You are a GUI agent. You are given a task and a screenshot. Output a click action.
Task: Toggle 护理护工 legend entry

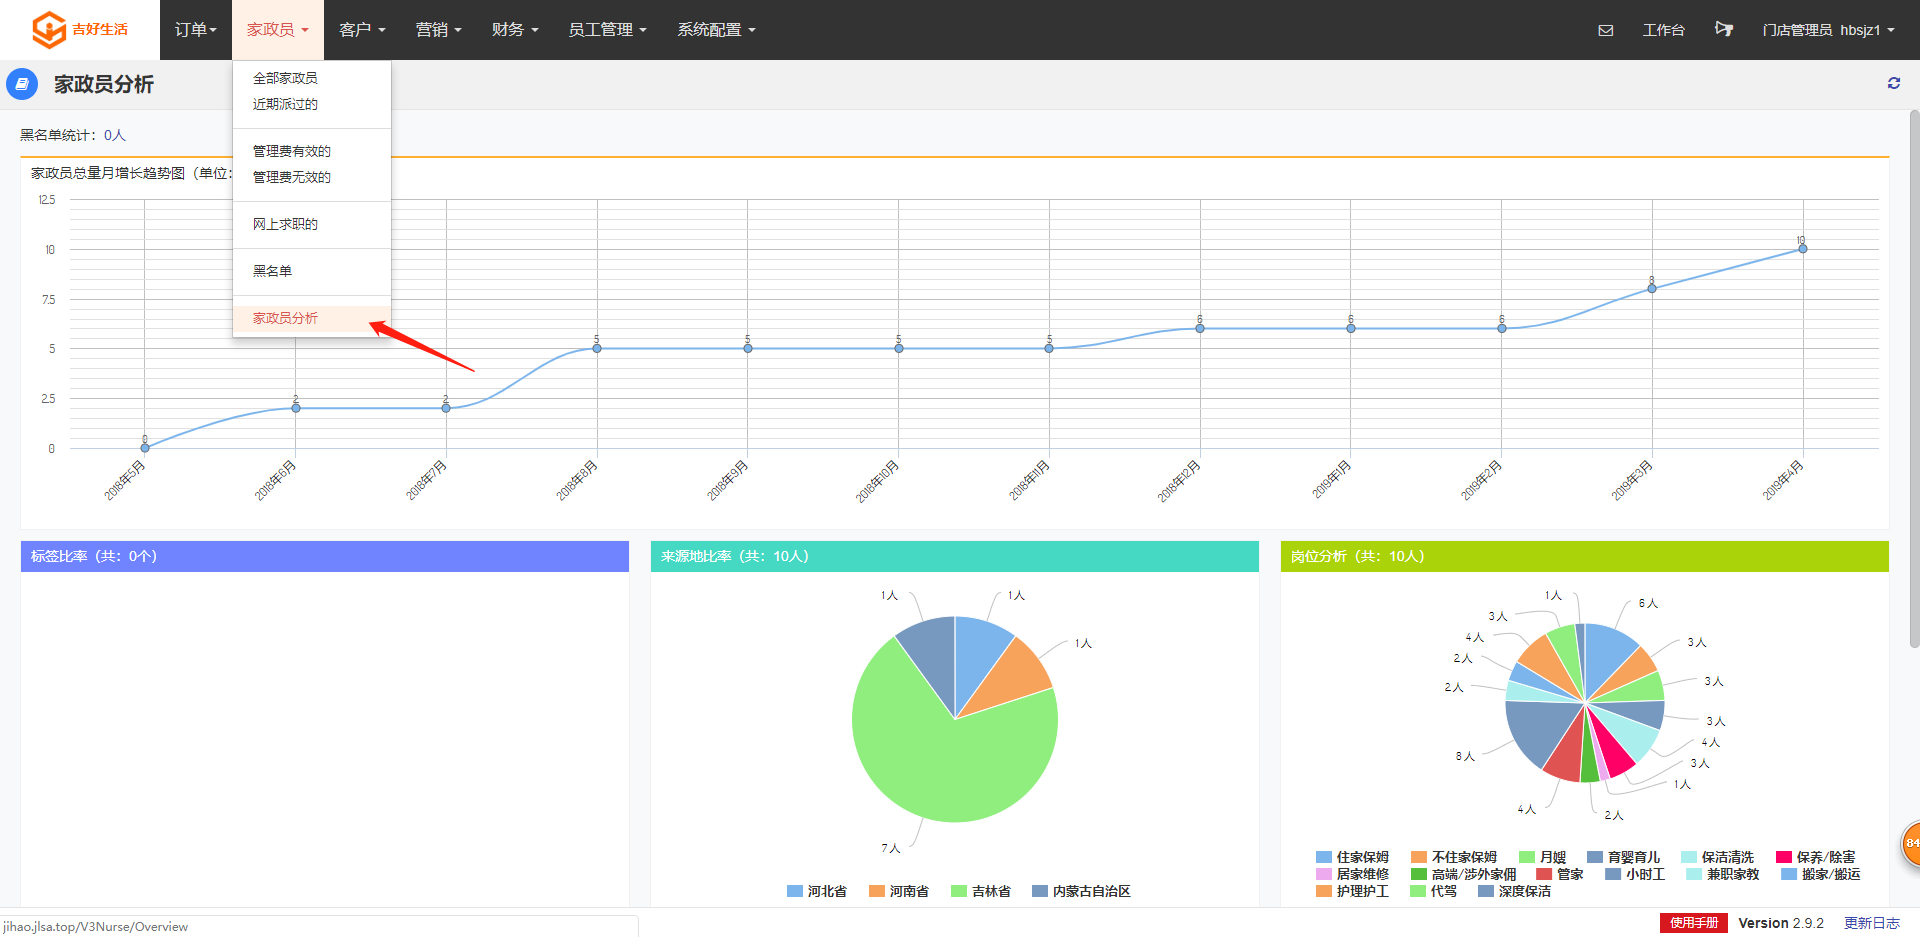[x=1352, y=891]
